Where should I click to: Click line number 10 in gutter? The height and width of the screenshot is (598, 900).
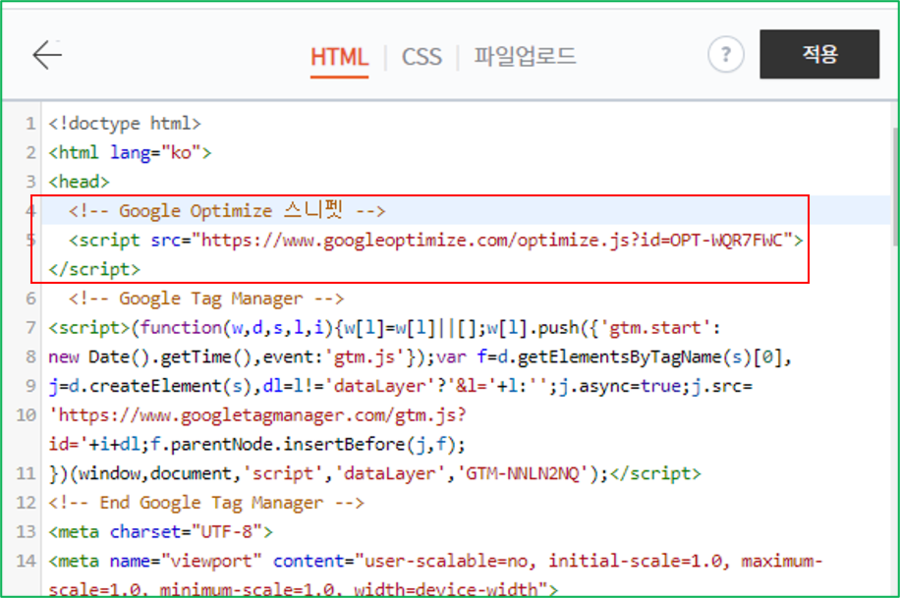(x=26, y=415)
